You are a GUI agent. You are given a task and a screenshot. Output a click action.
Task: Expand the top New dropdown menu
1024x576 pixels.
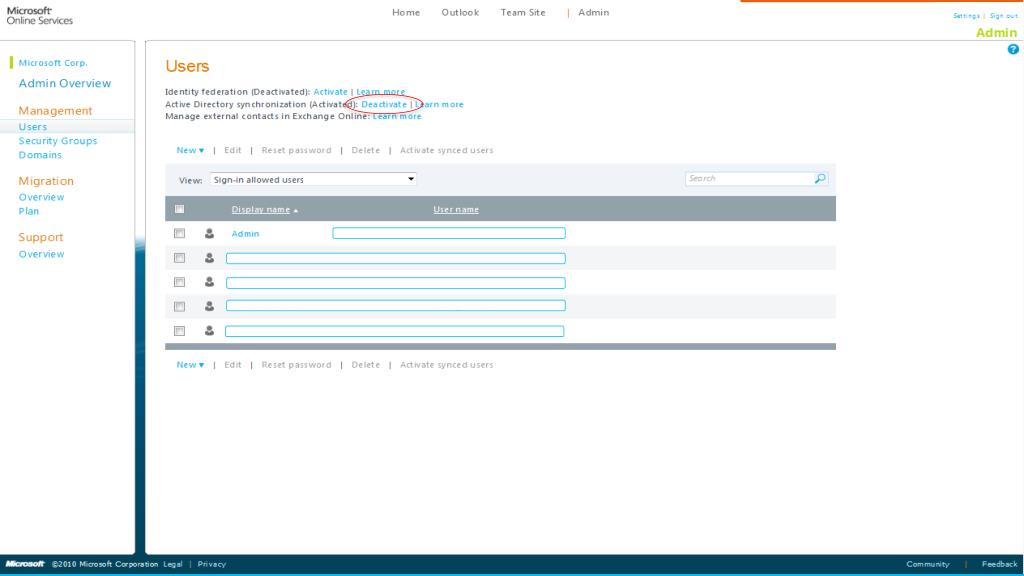click(x=190, y=150)
